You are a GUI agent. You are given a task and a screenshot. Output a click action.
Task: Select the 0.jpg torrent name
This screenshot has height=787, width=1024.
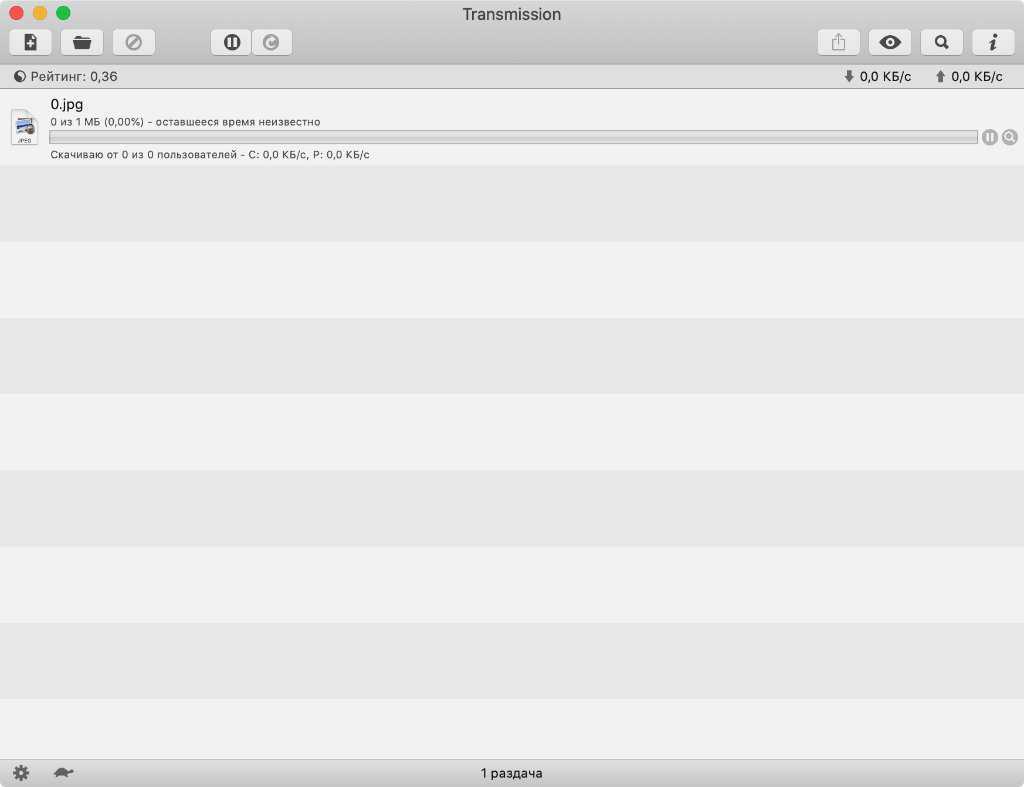(x=67, y=104)
